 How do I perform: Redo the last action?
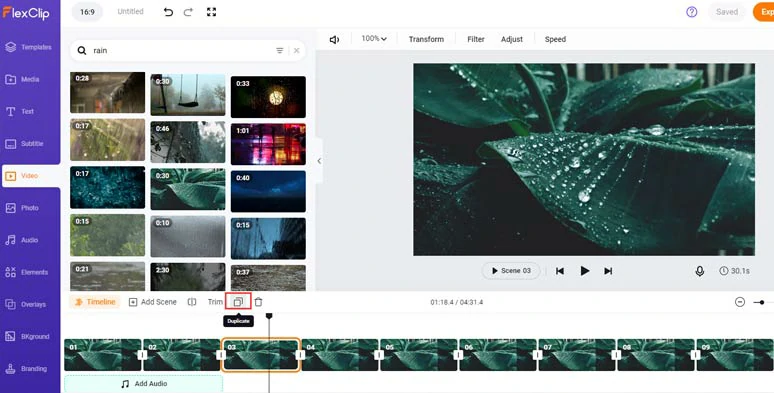[188, 12]
